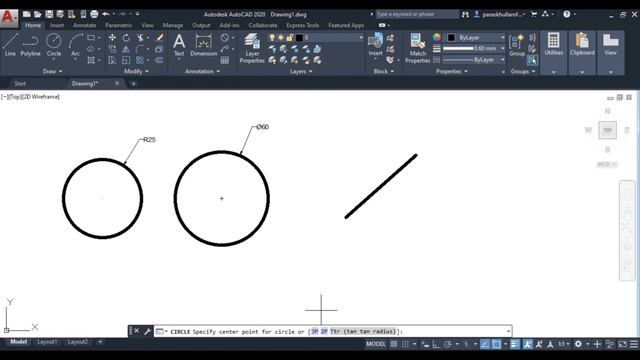Click the Stretch tool
The height and width of the screenshot is (360, 640).
[112, 60]
